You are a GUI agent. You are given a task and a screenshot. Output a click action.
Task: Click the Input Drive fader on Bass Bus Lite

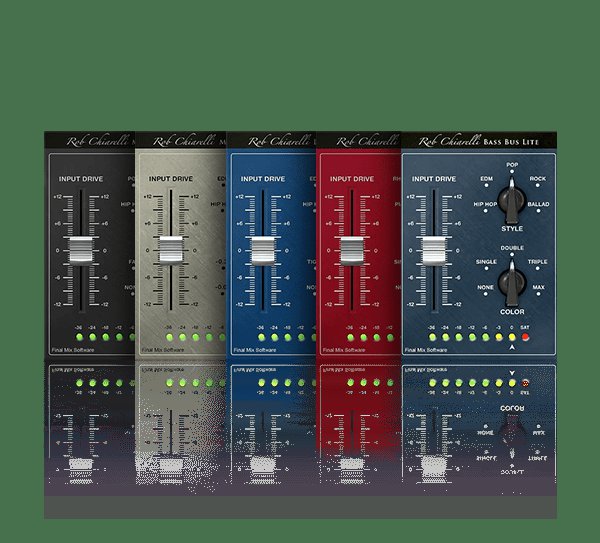click(x=434, y=251)
